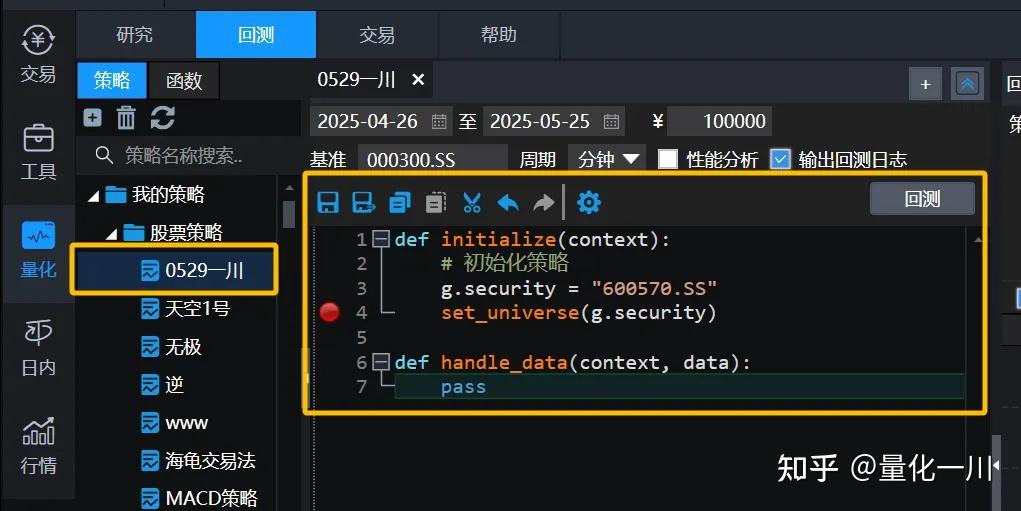Click the capital amount field 100000
Screen dimensions: 1021x511
tap(720, 121)
